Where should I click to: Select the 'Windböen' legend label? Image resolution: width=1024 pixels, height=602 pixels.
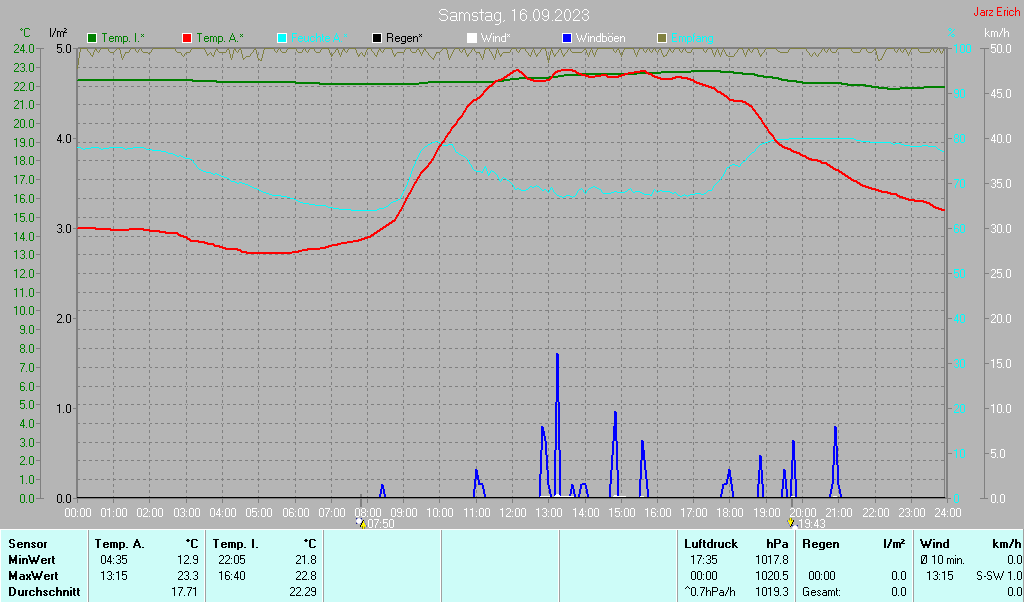tap(600, 39)
